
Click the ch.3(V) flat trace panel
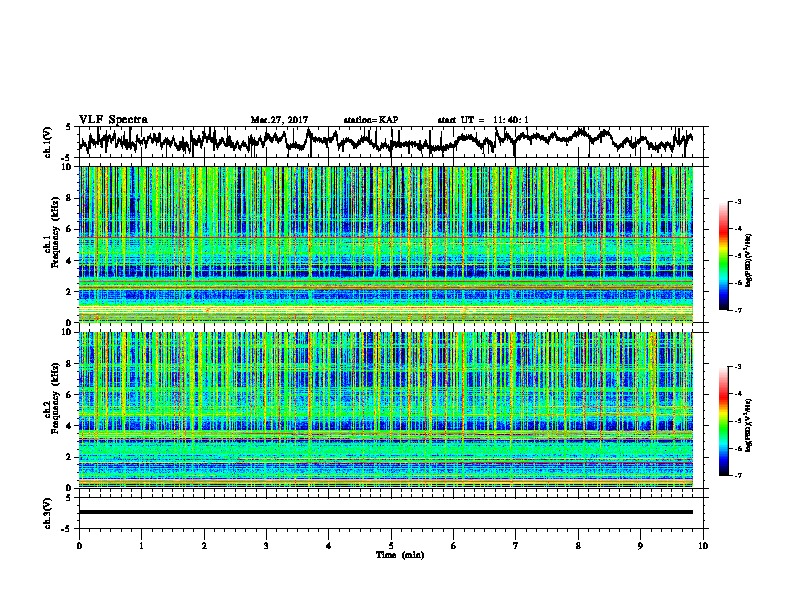[x=391, y=513]
